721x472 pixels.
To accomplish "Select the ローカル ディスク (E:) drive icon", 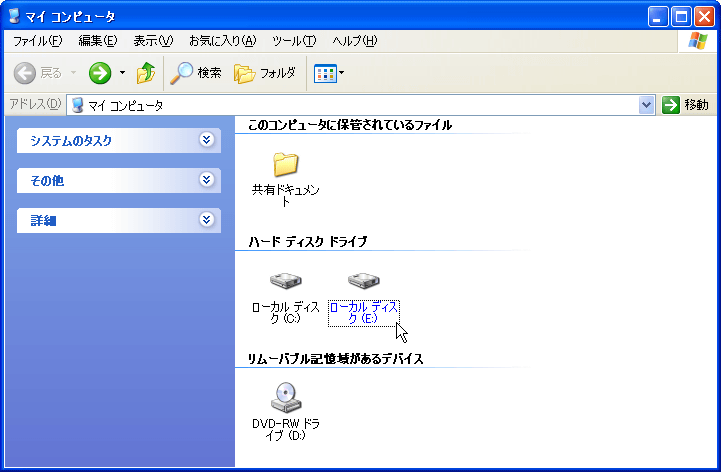I will tap(364, 280).
